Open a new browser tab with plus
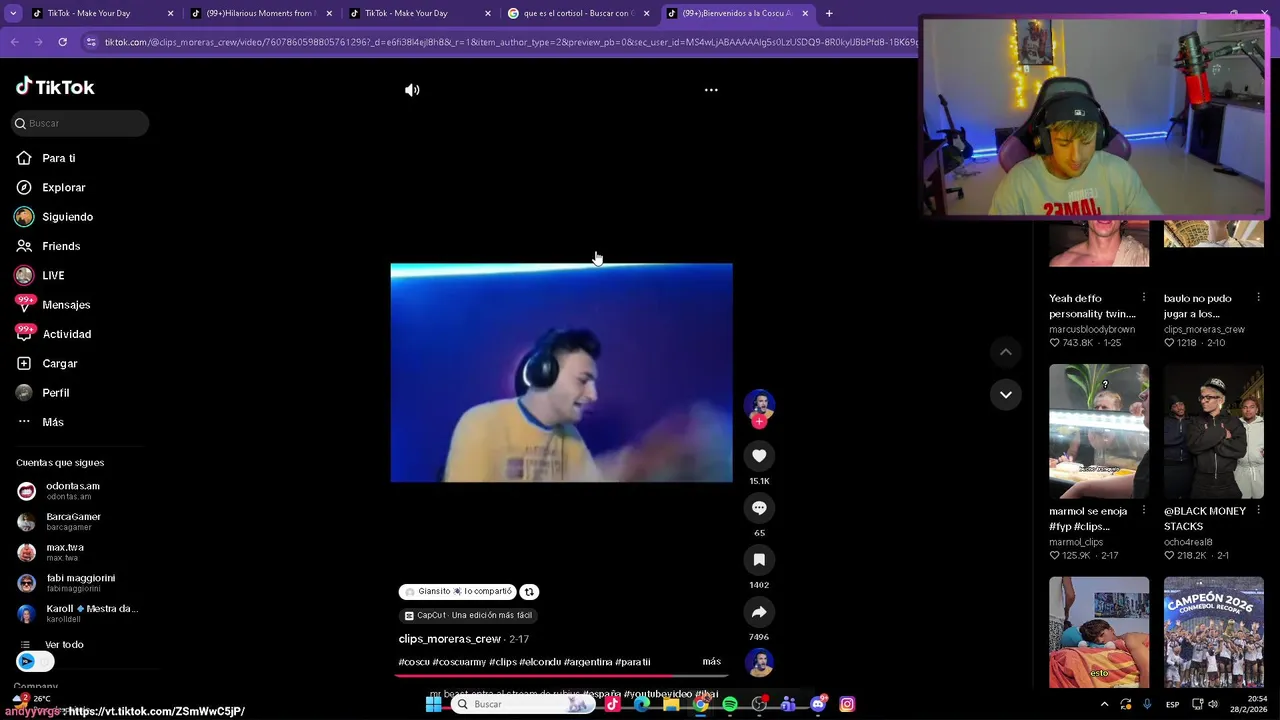The height and width of the screenshot is (720, 1280). [829, 13]
